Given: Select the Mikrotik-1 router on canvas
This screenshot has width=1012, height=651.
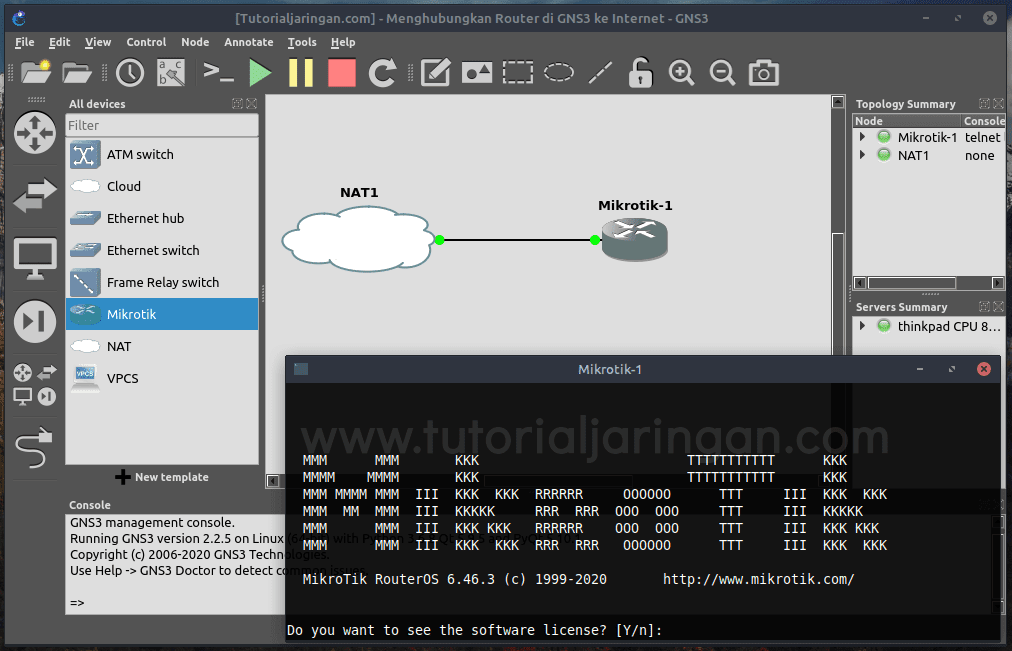Looking at the screenshot, I should click(634, 239).
